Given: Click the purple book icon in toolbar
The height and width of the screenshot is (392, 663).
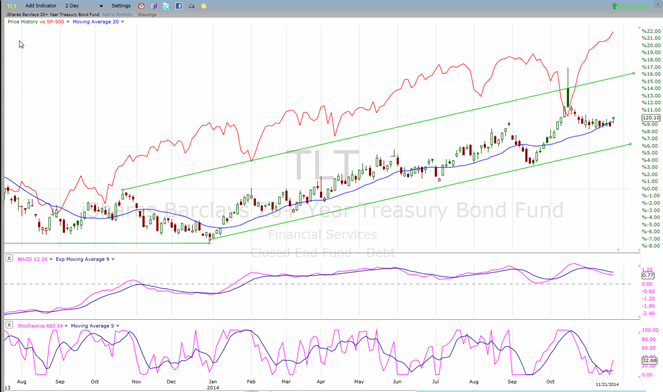Looking at the screenshot, I should pos(154,6).
